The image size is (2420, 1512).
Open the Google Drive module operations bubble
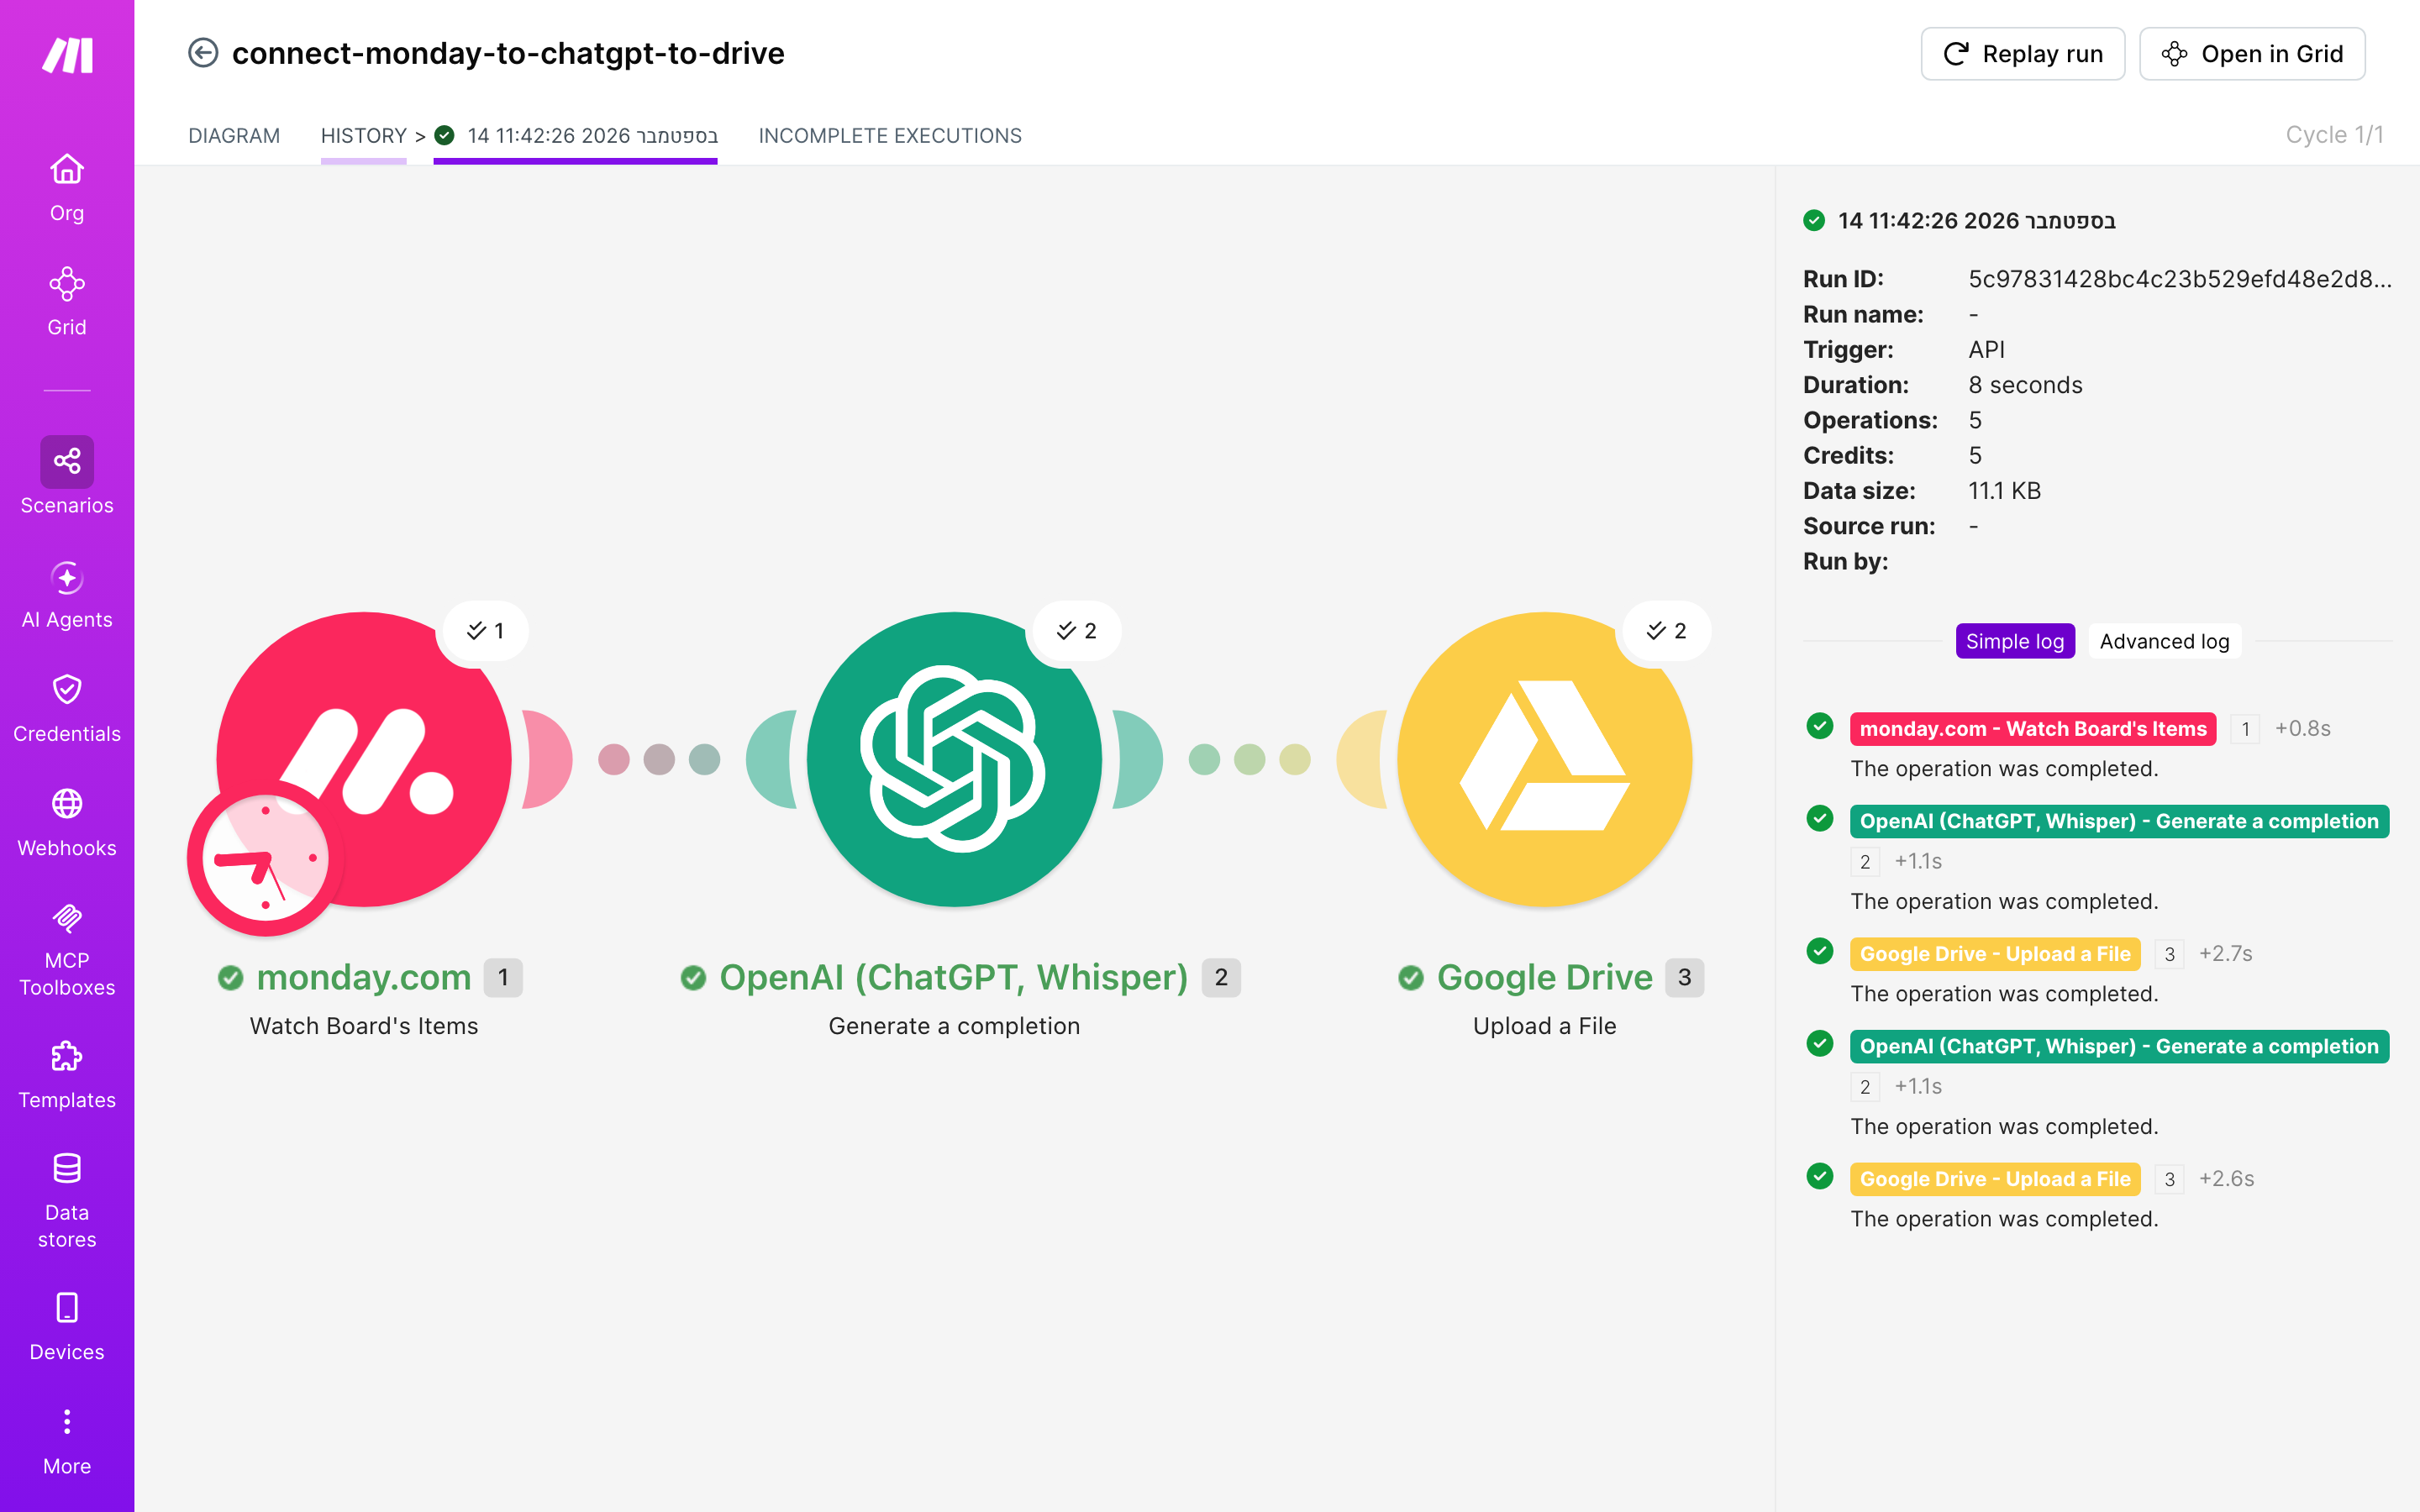click(x=1666, y=631)
